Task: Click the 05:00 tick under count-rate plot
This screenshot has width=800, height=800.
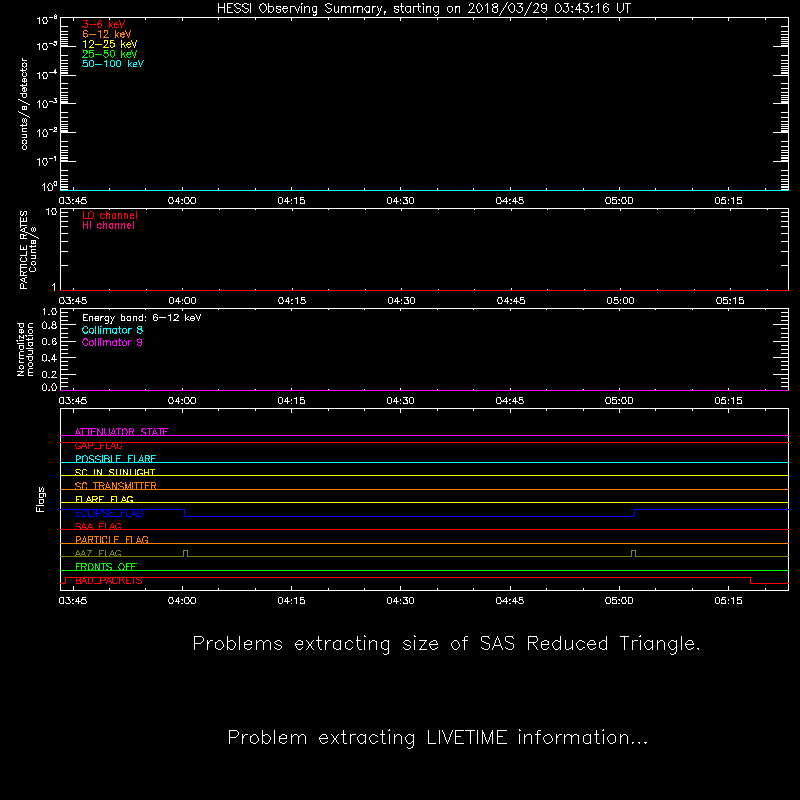Action: 619,201
